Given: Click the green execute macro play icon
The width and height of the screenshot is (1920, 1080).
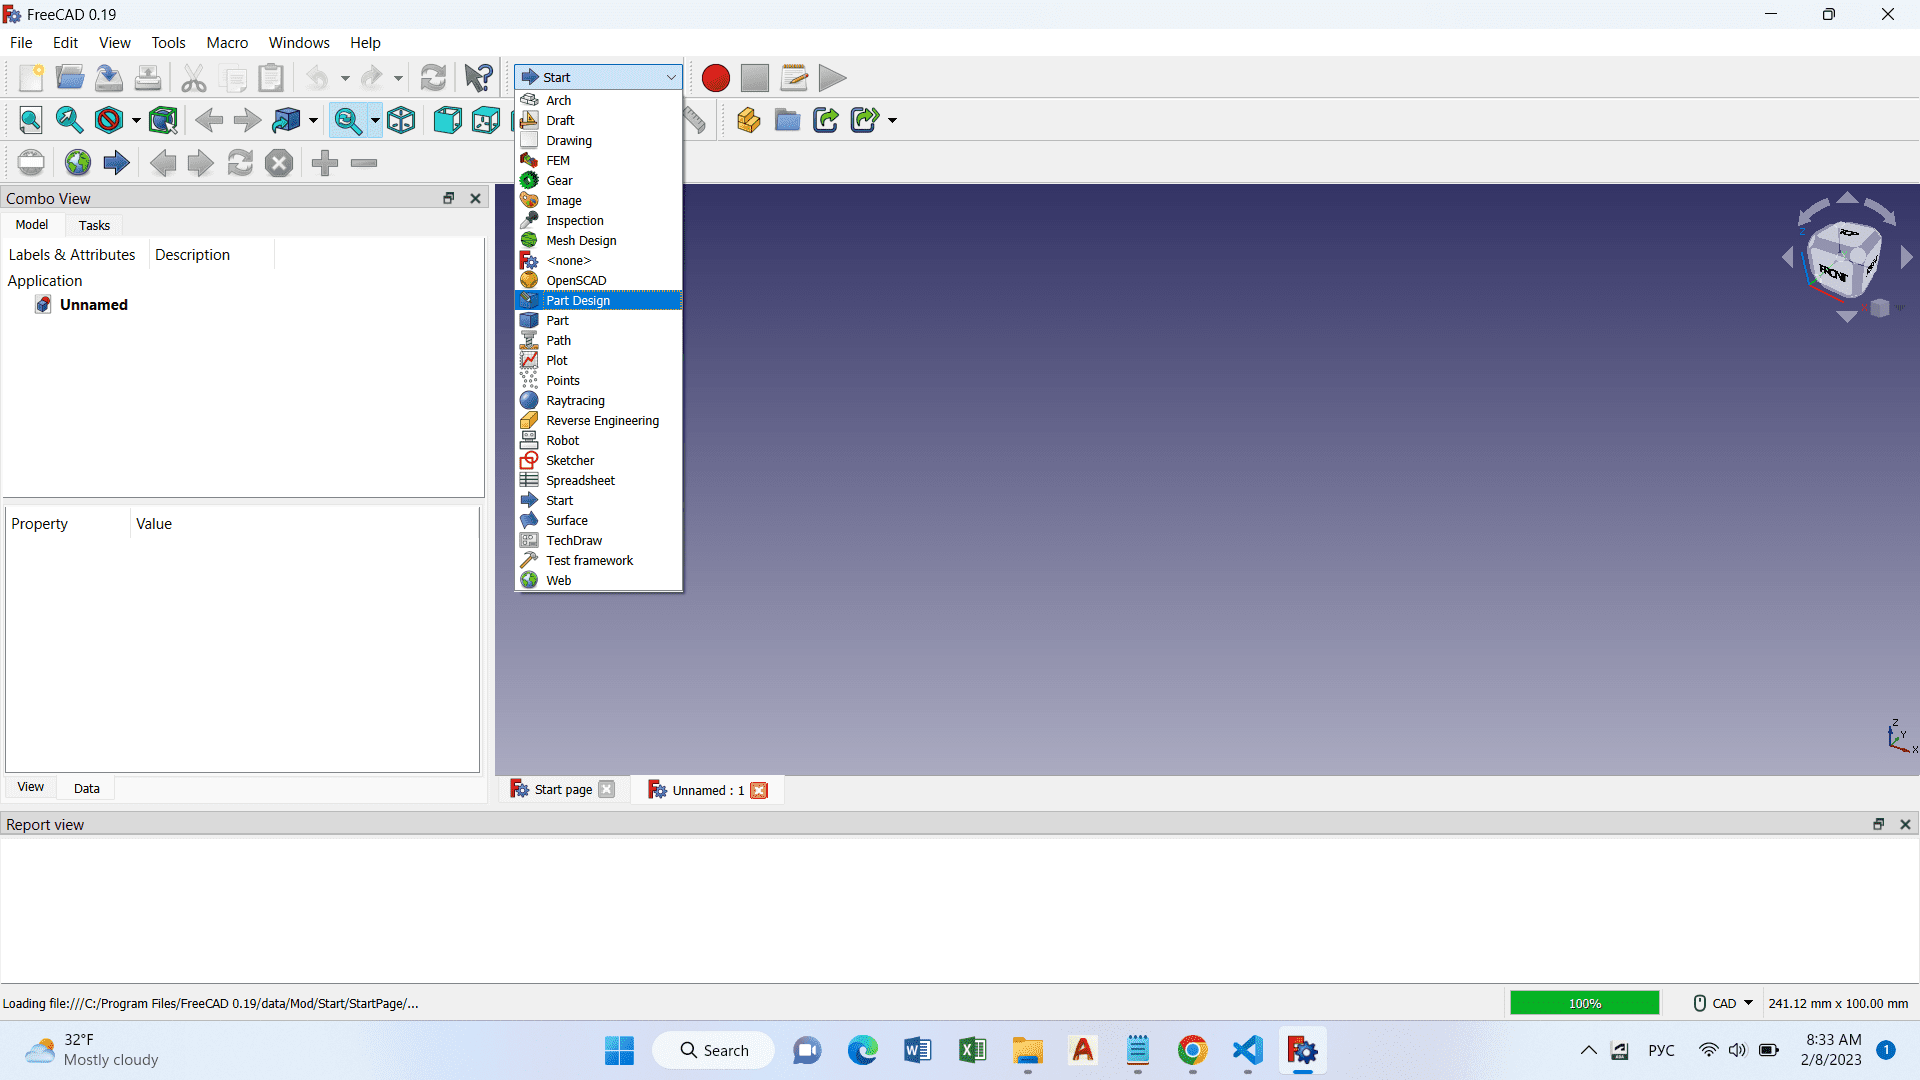Looking at the screenshot, I should (x=832, y=78).
